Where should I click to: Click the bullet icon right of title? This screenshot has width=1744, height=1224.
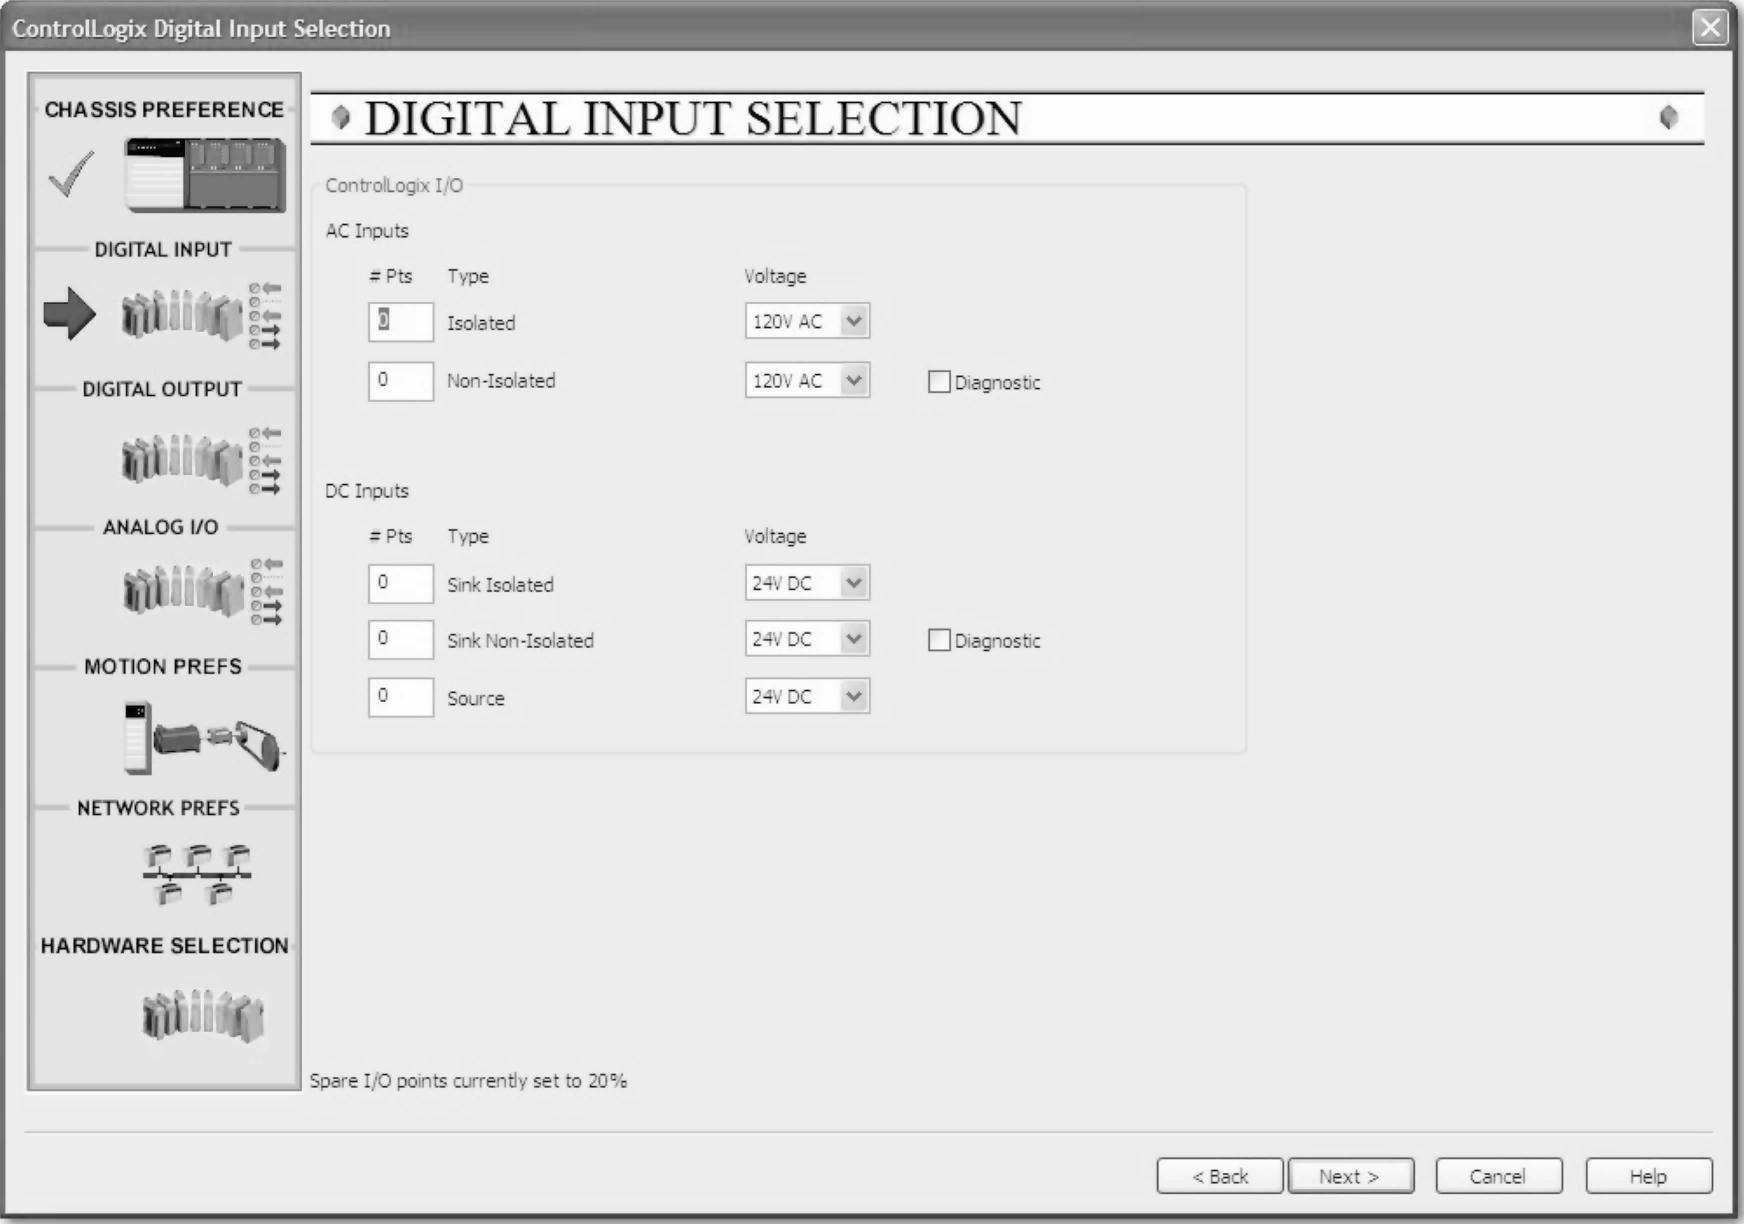(1668, 118)
